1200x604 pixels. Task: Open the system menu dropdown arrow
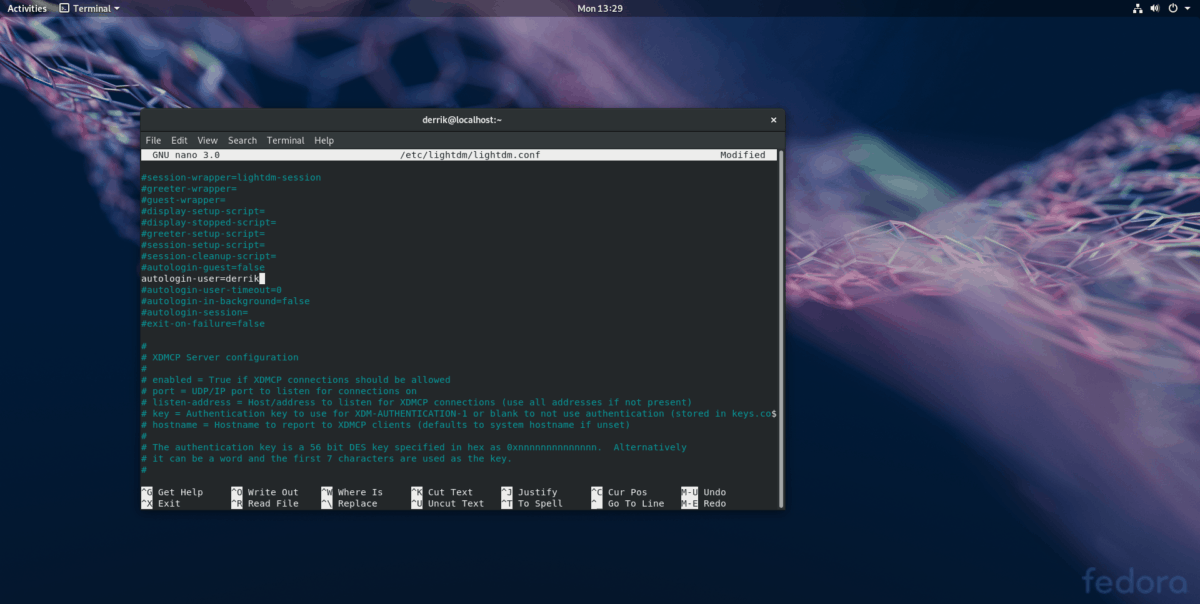click(1187, 8)
